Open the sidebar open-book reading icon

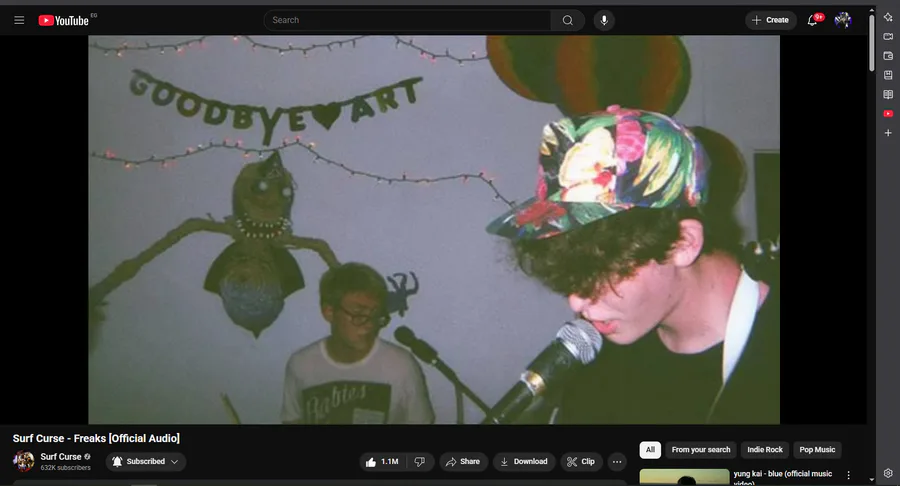tap(888, 95)
